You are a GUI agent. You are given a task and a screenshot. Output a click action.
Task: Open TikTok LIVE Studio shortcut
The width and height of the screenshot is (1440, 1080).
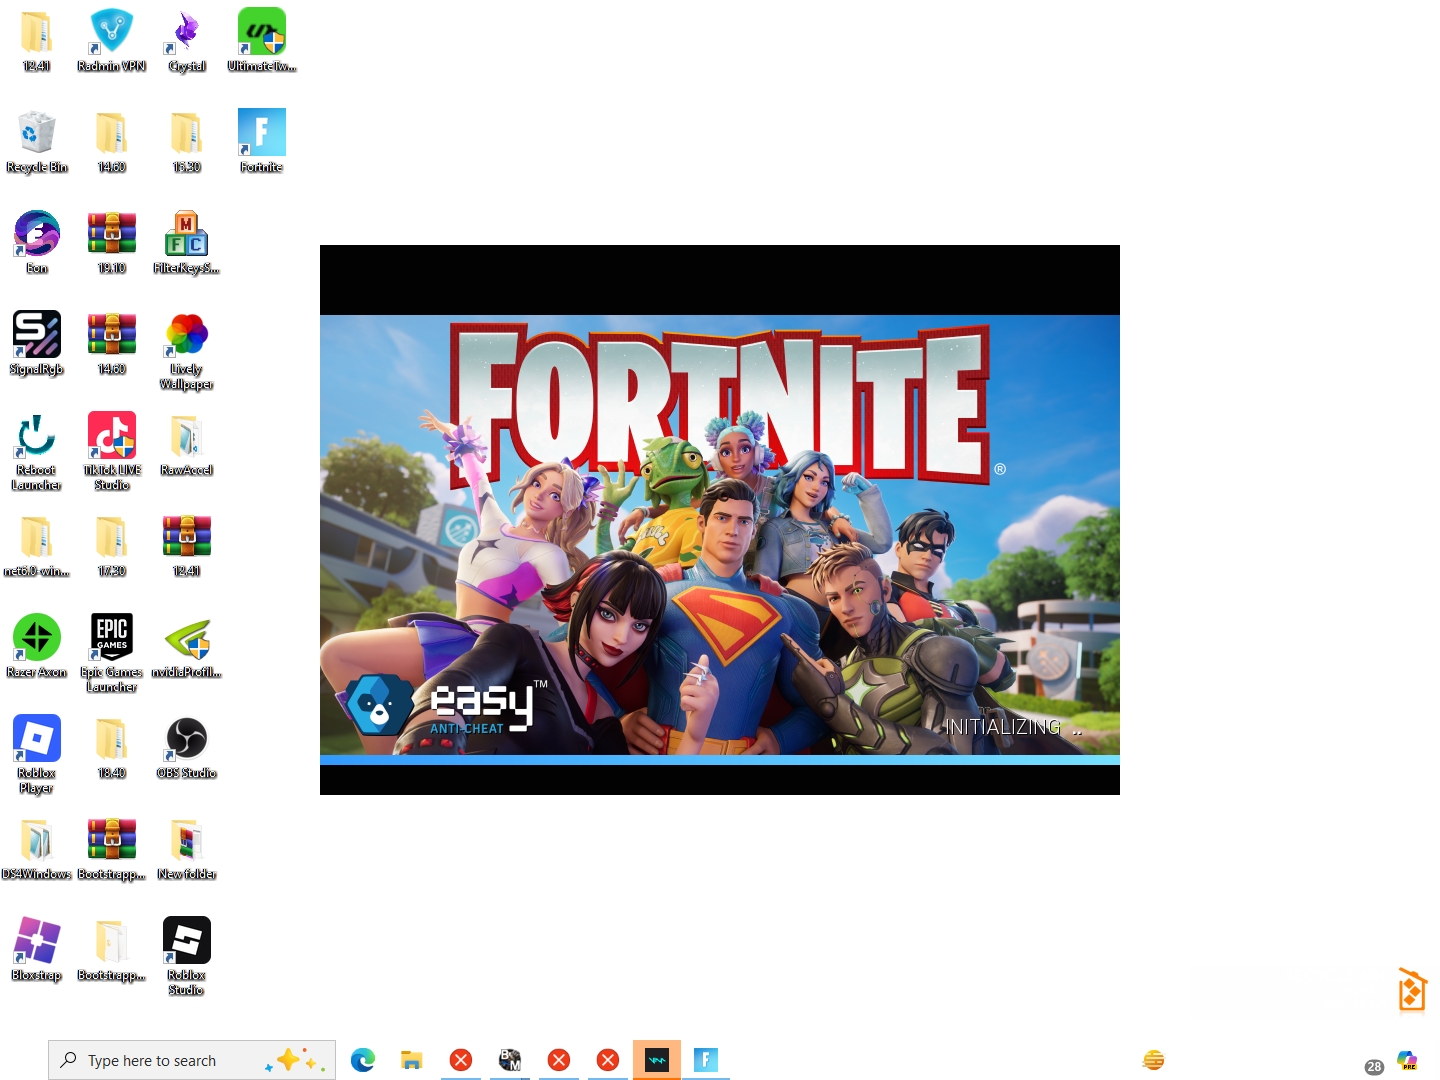(x=112, y=451)
